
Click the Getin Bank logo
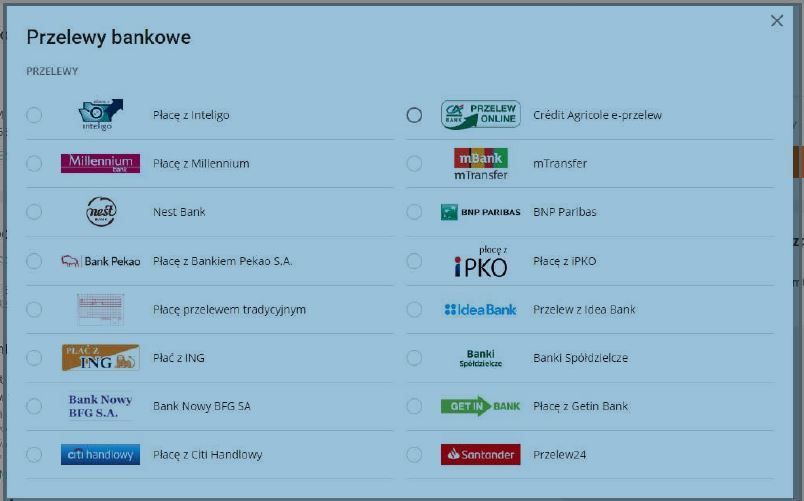click(x=480, y=406)
